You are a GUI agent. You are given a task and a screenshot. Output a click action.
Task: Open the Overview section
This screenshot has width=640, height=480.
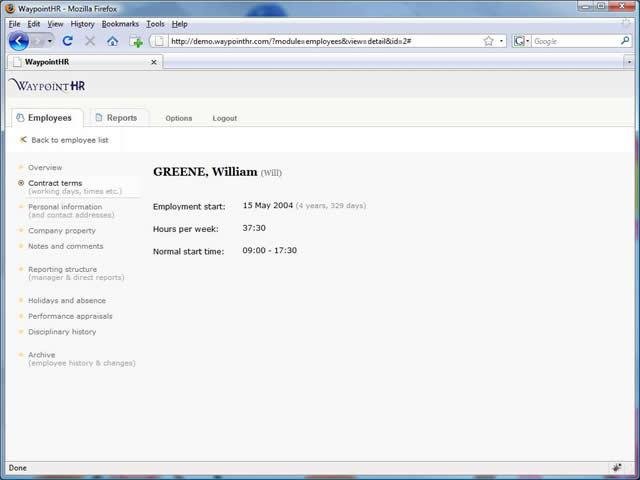(x=45, y=168)
